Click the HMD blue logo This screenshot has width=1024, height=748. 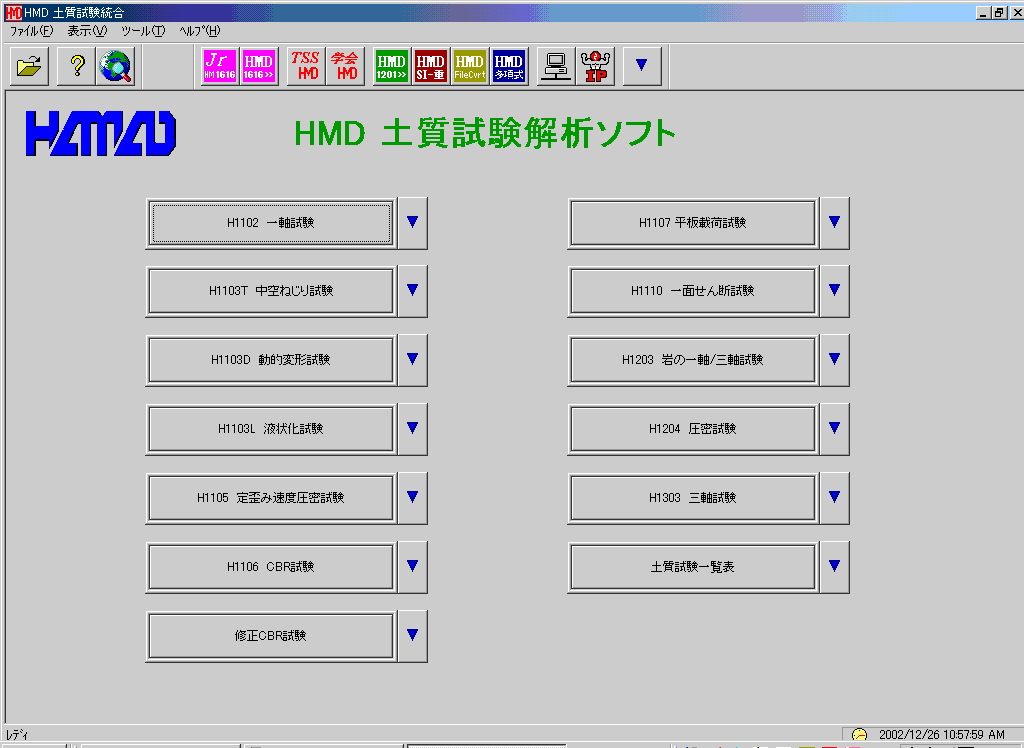point(101,133)
